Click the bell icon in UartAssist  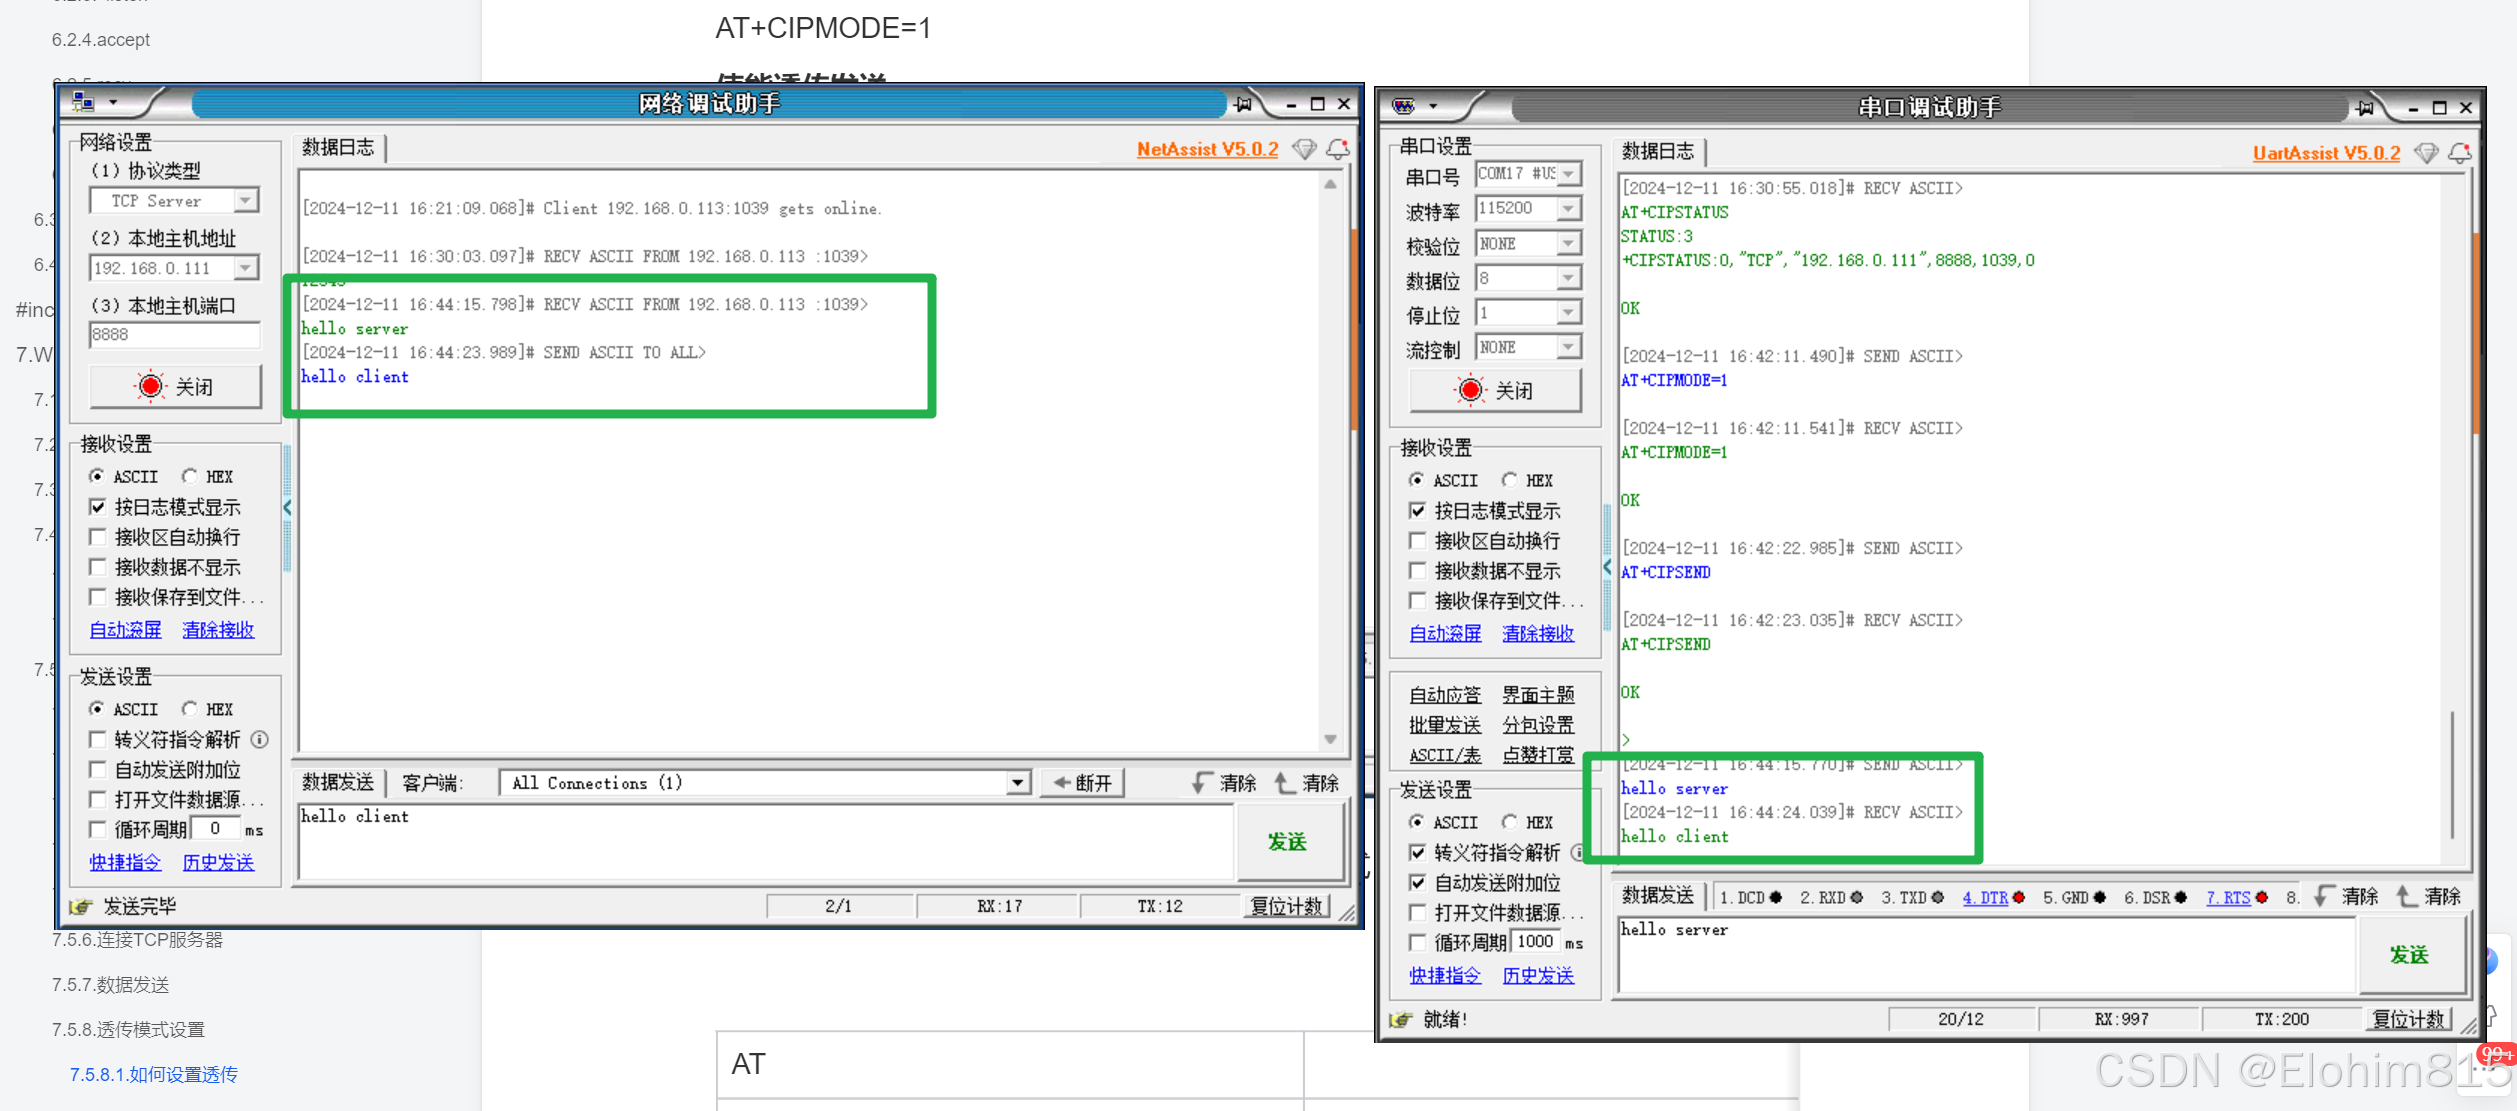[x=2460, y=153]
